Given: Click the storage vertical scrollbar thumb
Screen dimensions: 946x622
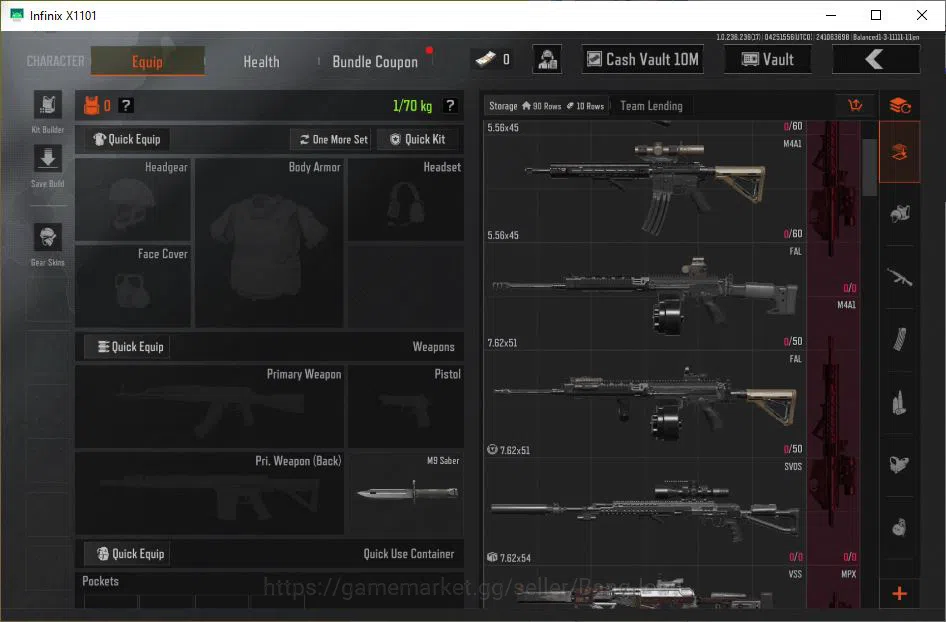Looking at the screenshot, I should [x=869, y=168].
